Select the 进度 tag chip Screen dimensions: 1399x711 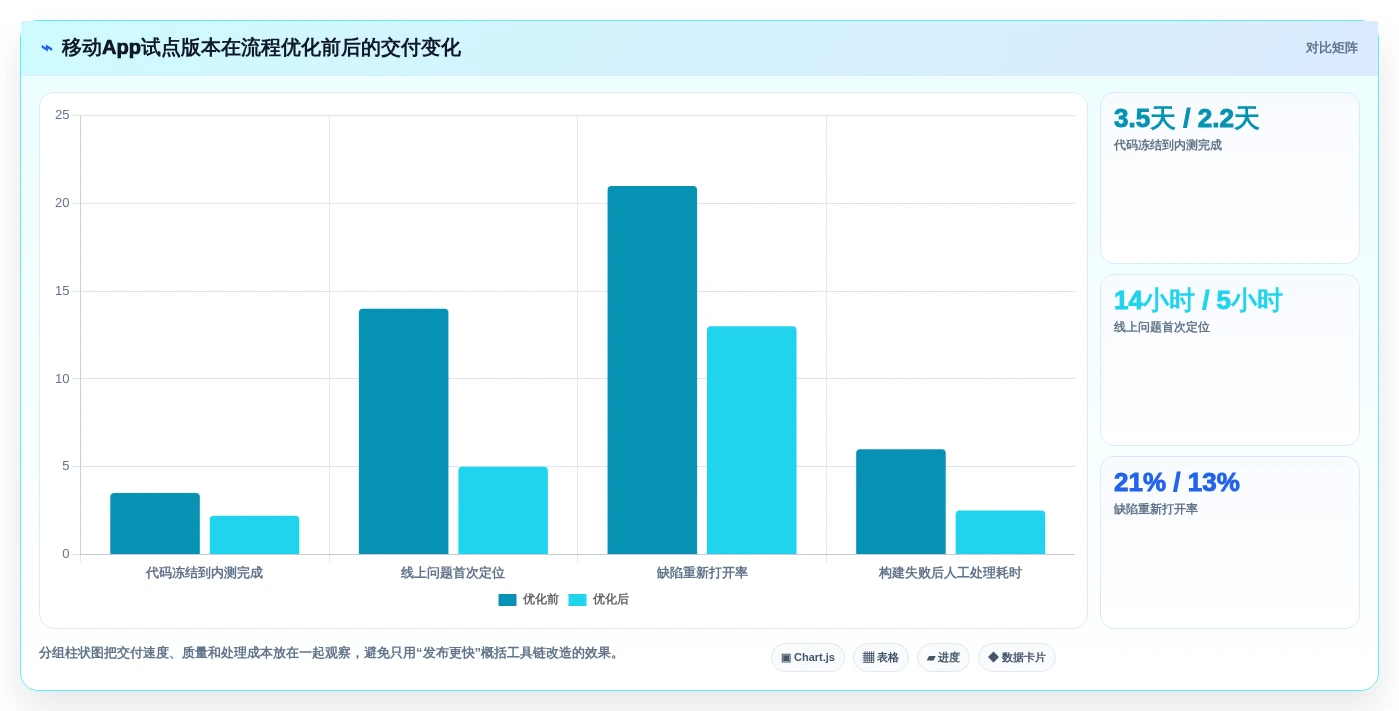click(943, 658)
